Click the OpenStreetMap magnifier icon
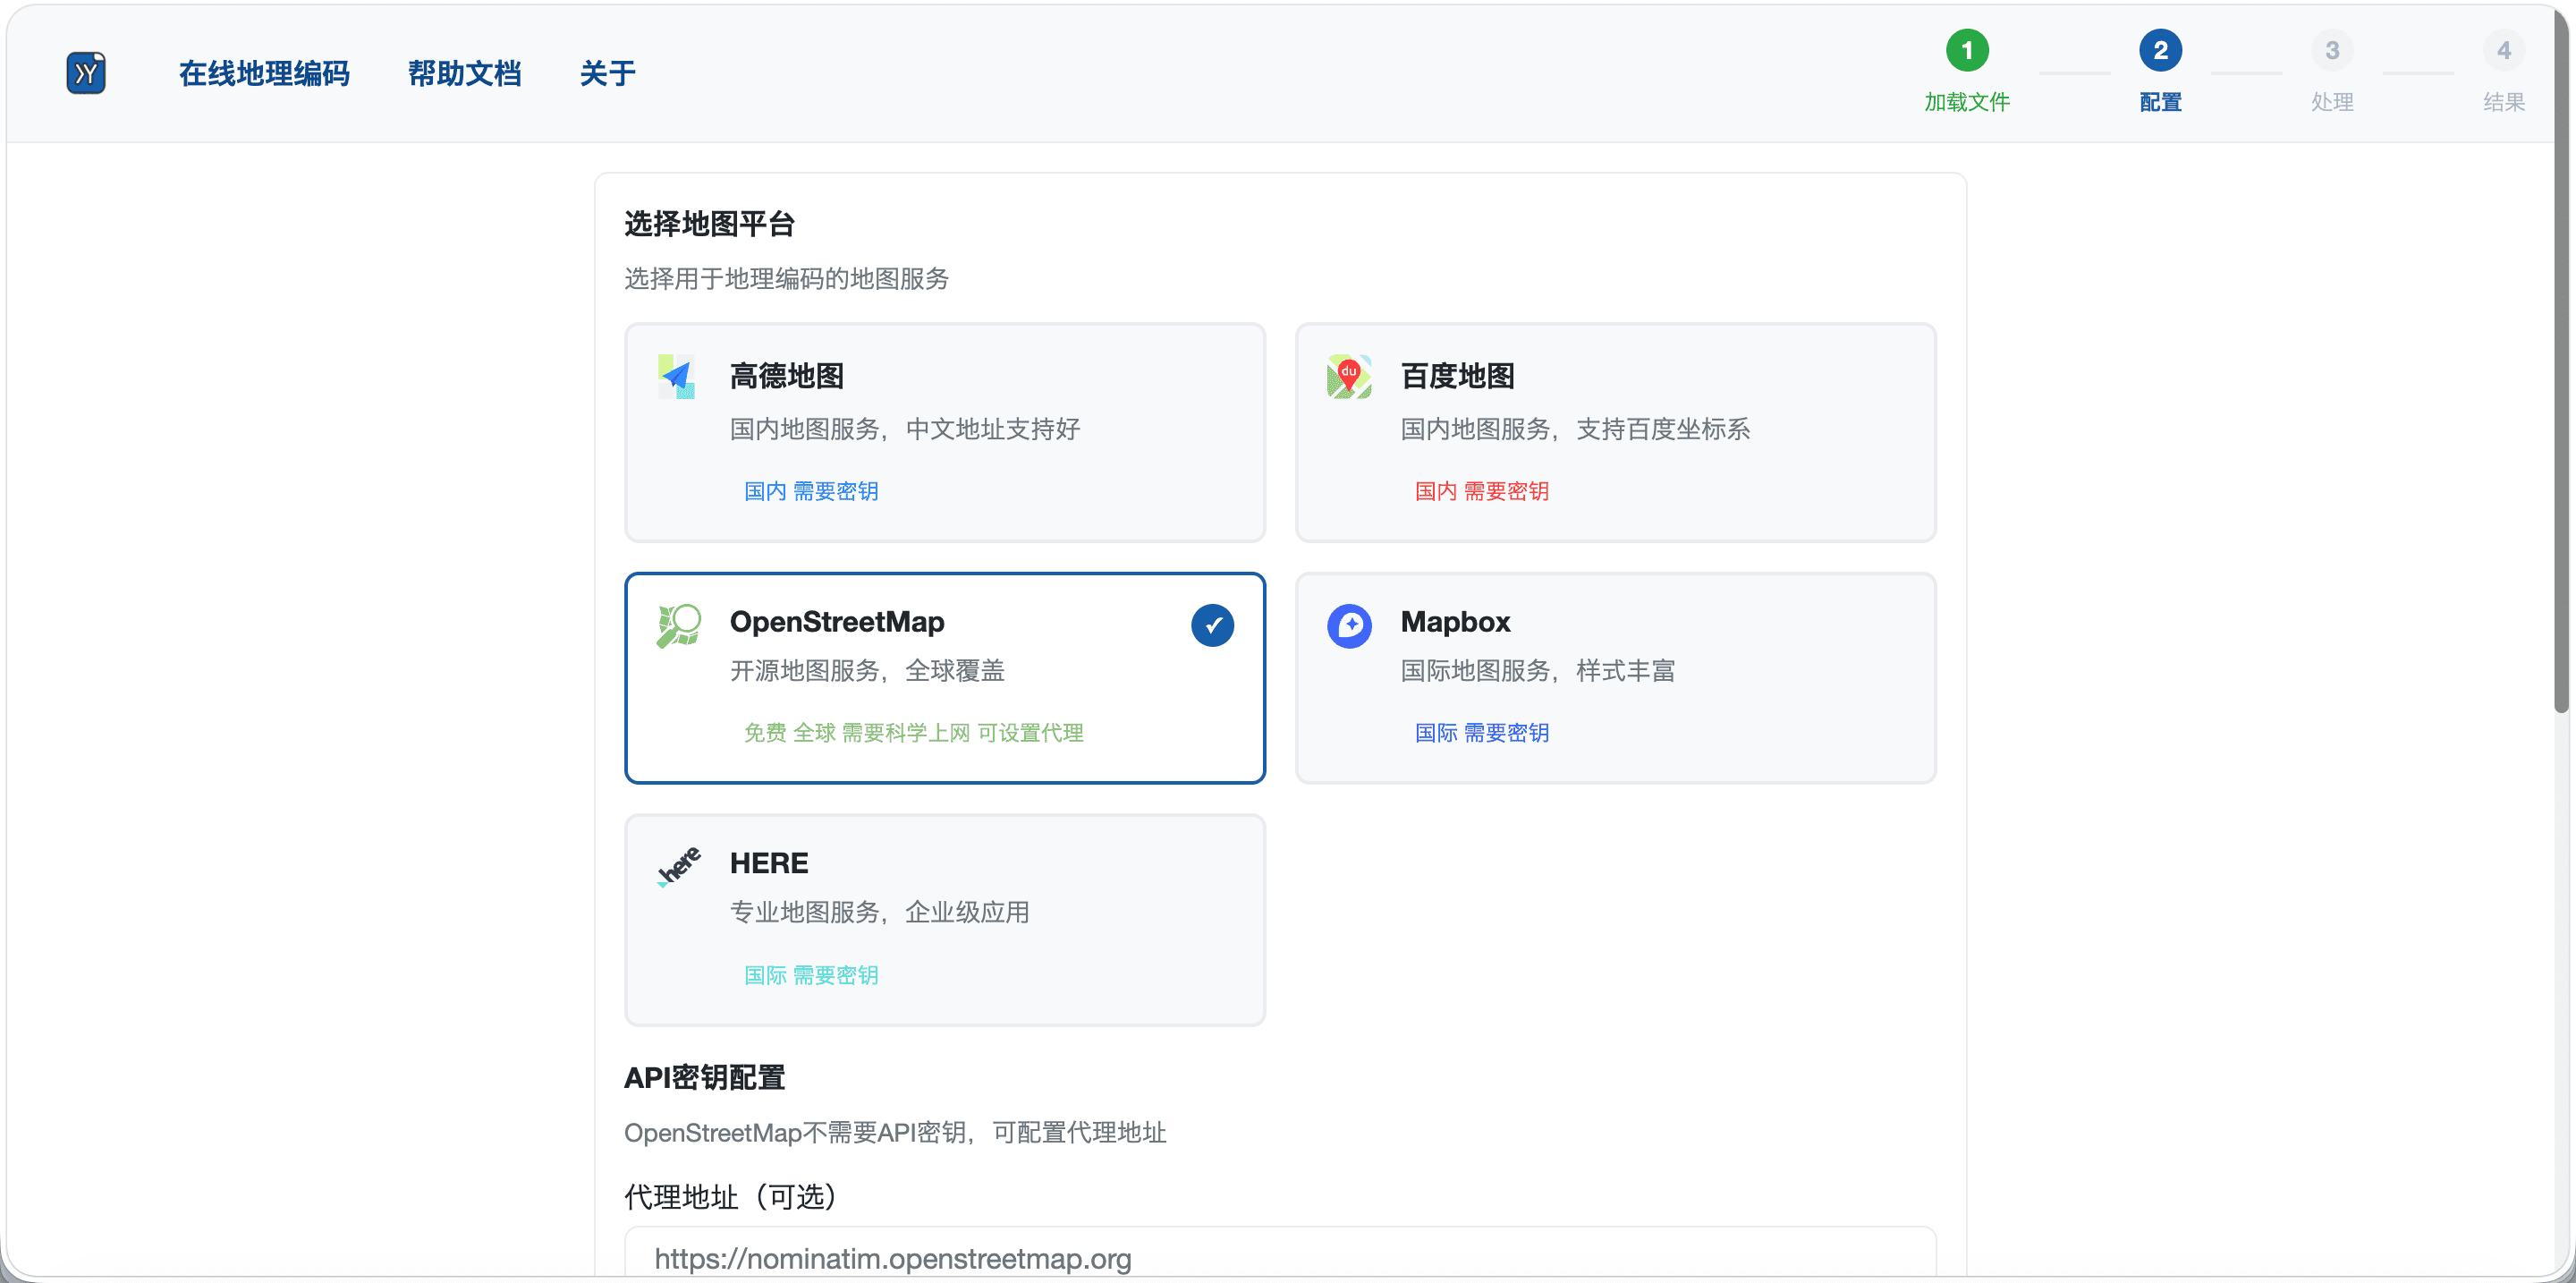This screenshot has width=2576, height=1283. click(678, 626)
